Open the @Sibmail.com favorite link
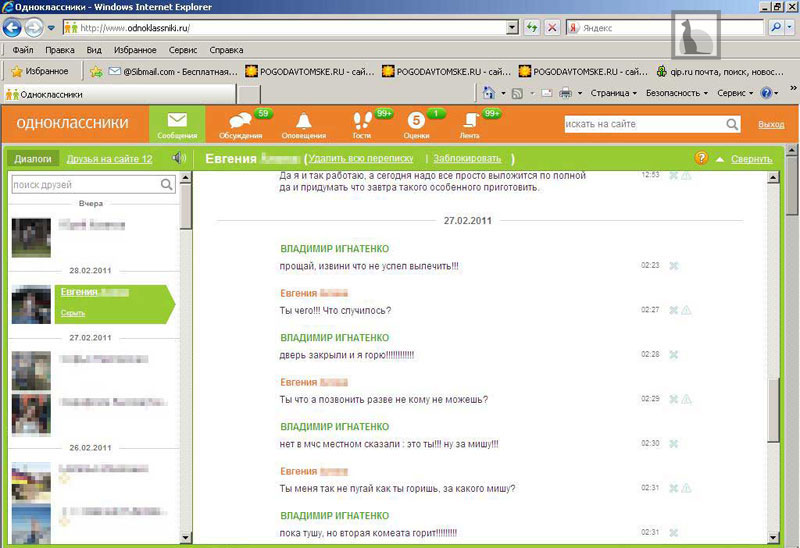This screenshot has width=800, height=548. pos(173,72)
